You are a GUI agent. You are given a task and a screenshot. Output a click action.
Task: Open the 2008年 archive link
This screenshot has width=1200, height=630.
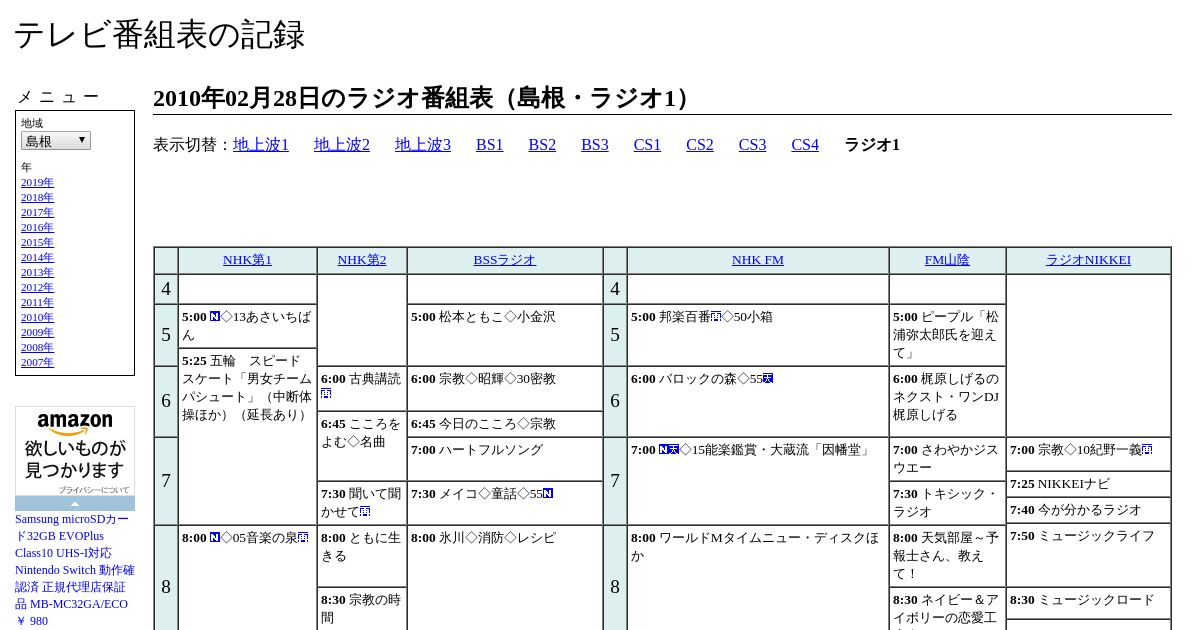[x=37, y=347]
